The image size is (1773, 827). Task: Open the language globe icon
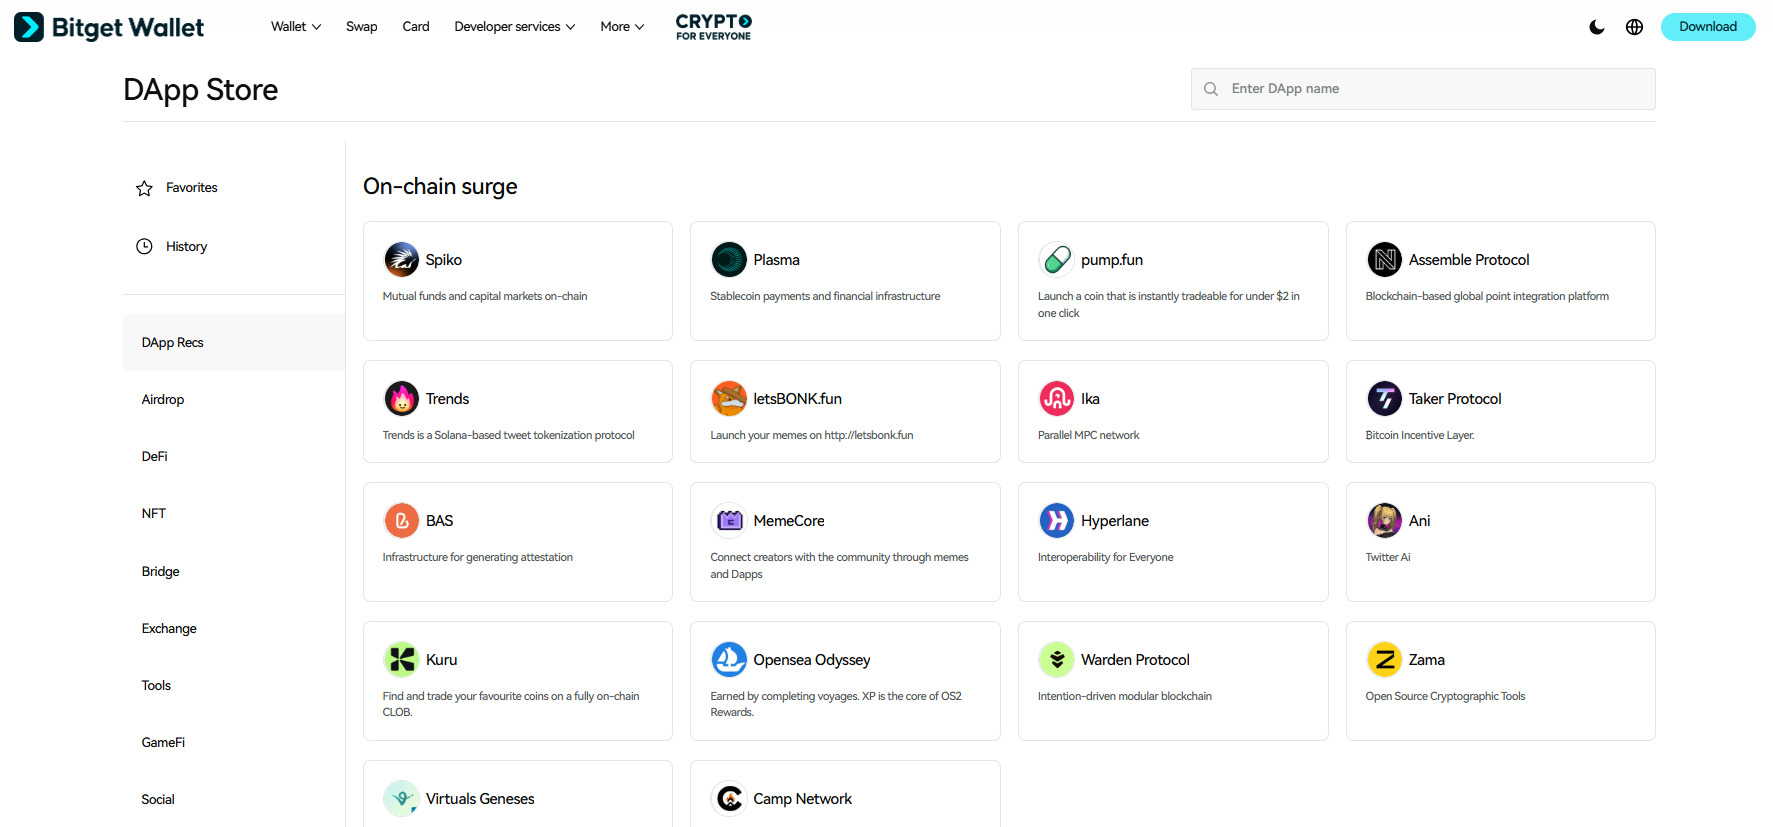1635,27
